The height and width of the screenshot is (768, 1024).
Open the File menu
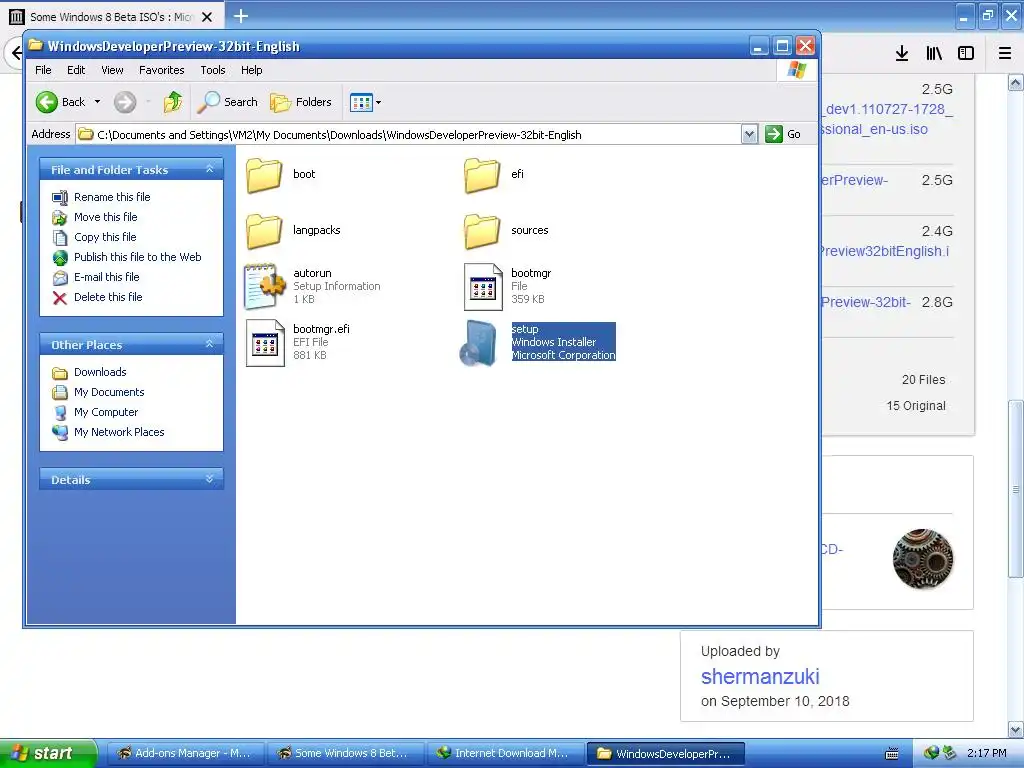[x=43, y=70]
